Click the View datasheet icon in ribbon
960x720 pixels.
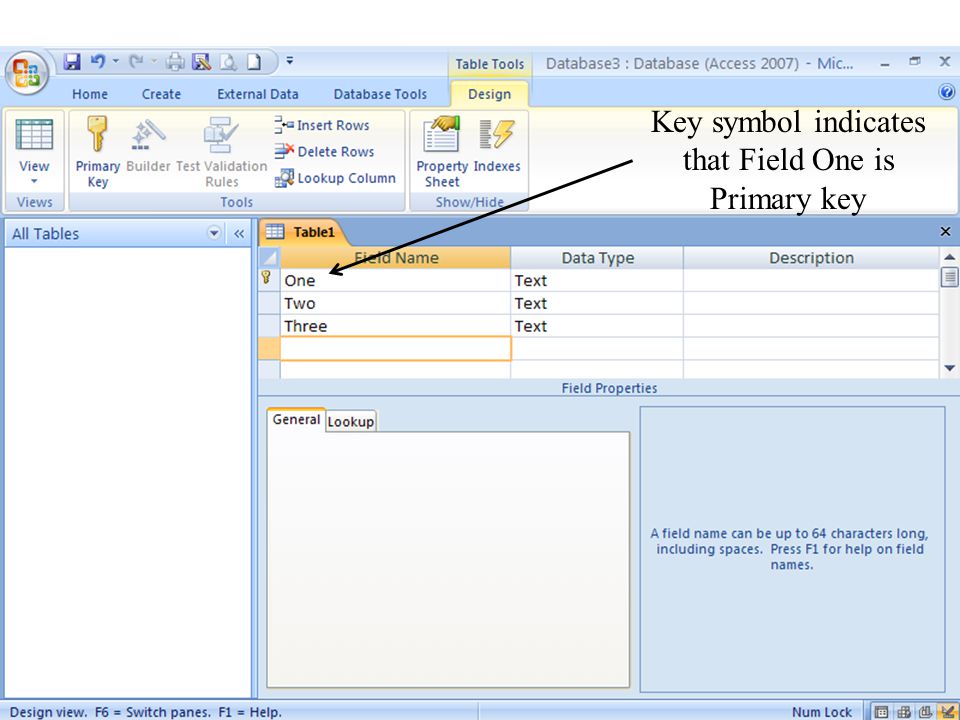34,135
